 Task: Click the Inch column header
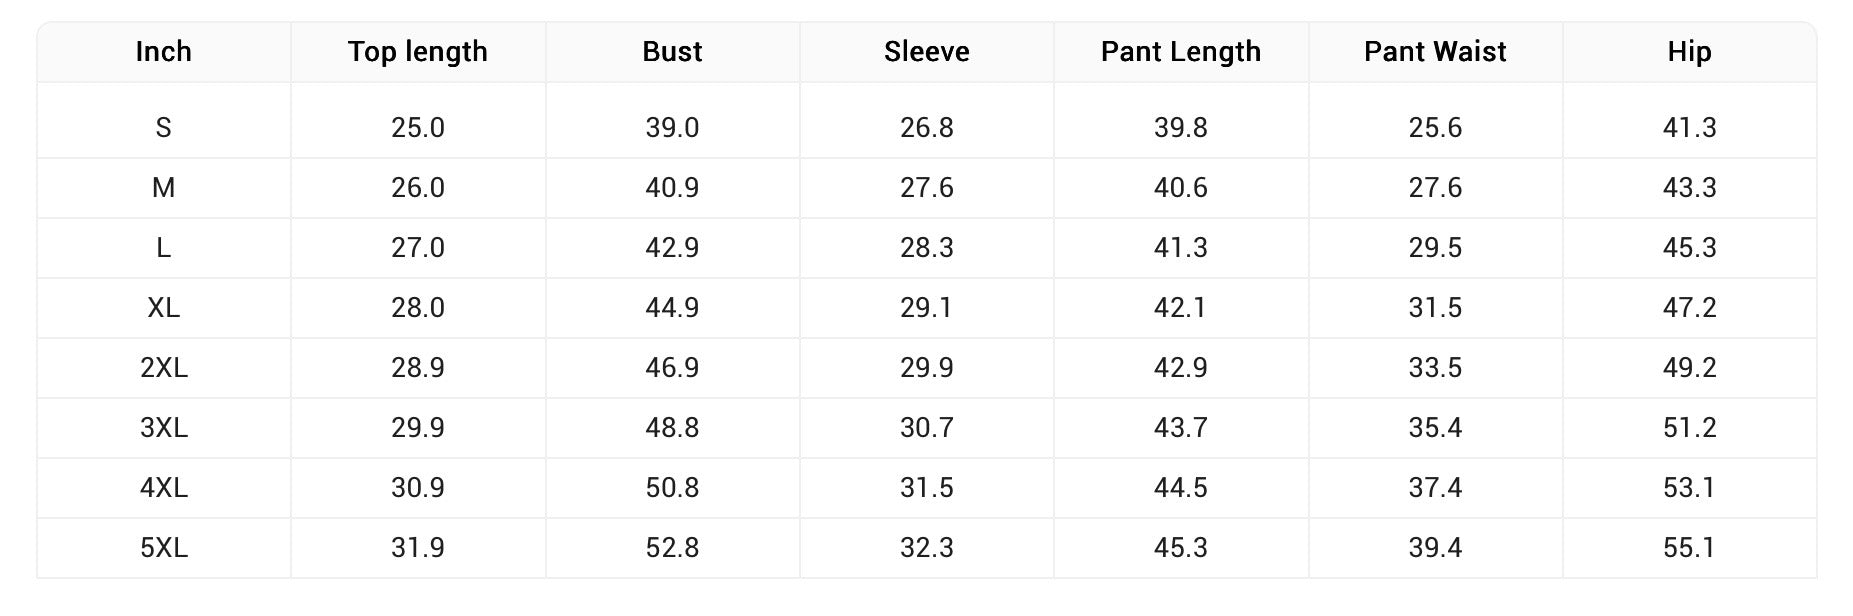click(163, 52)
